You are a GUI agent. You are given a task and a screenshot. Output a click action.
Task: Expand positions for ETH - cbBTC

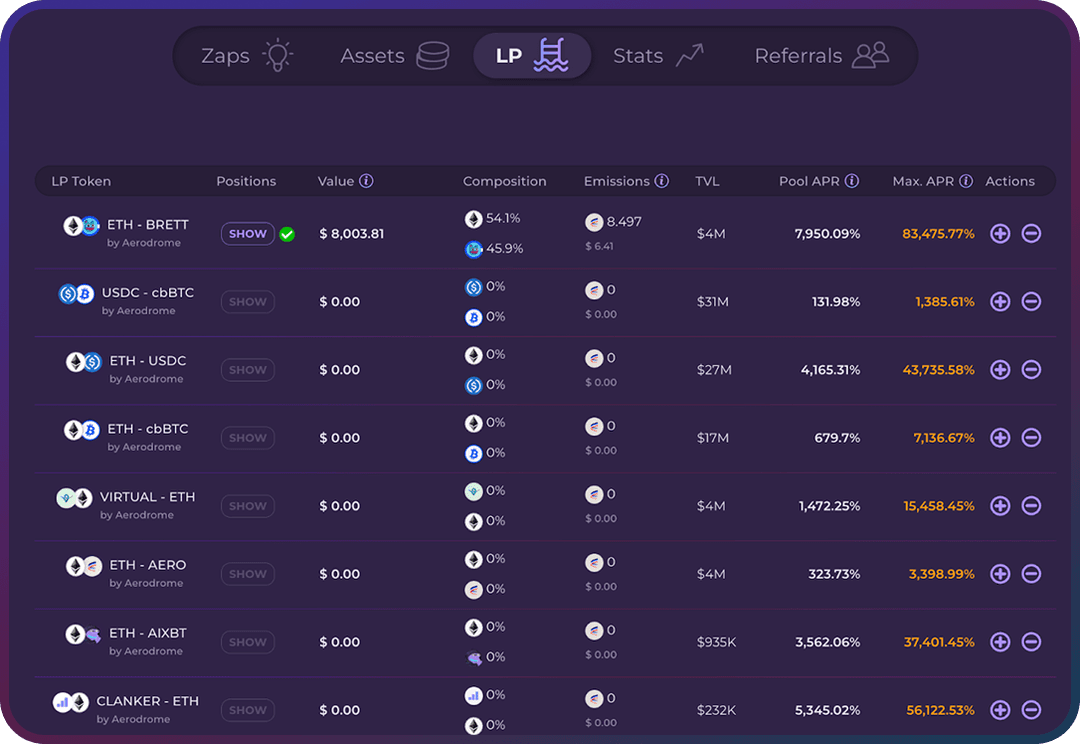point(247,438)
